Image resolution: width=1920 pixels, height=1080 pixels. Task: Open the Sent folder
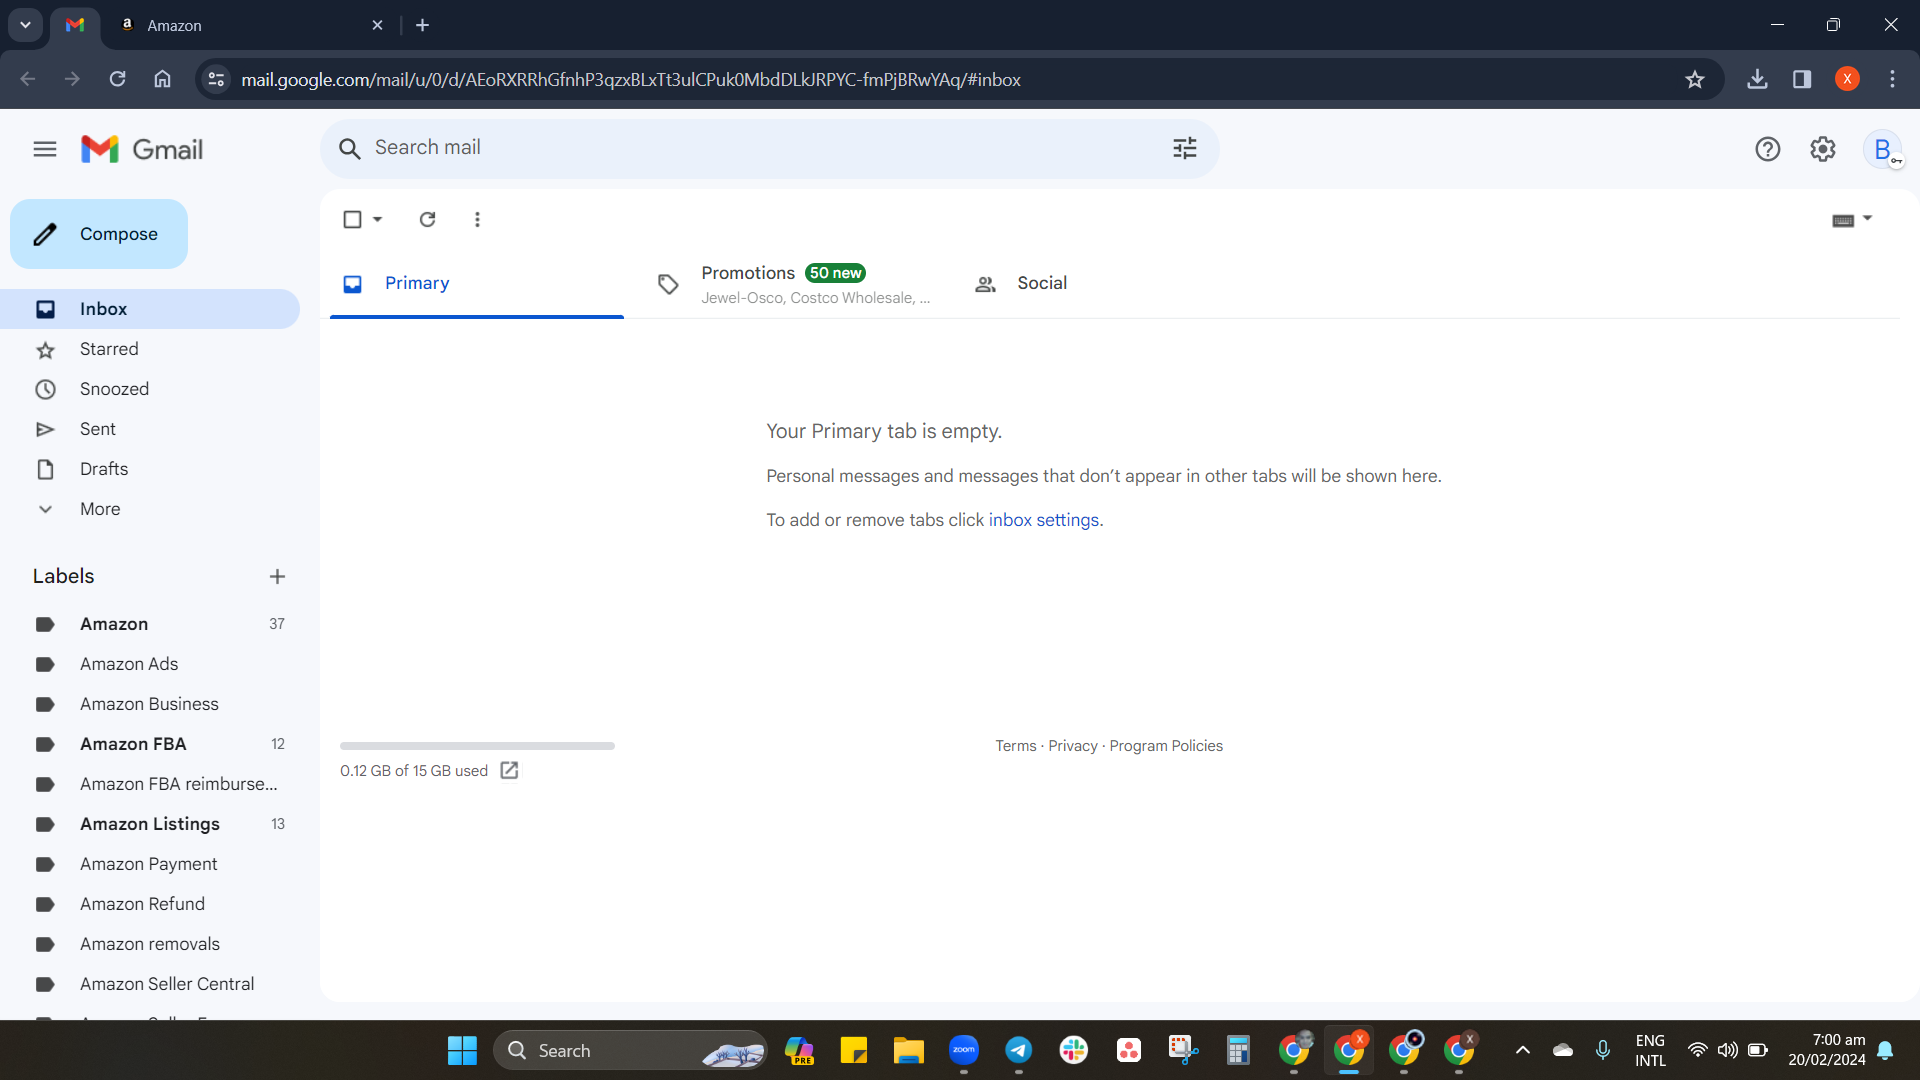click(150, 429)
